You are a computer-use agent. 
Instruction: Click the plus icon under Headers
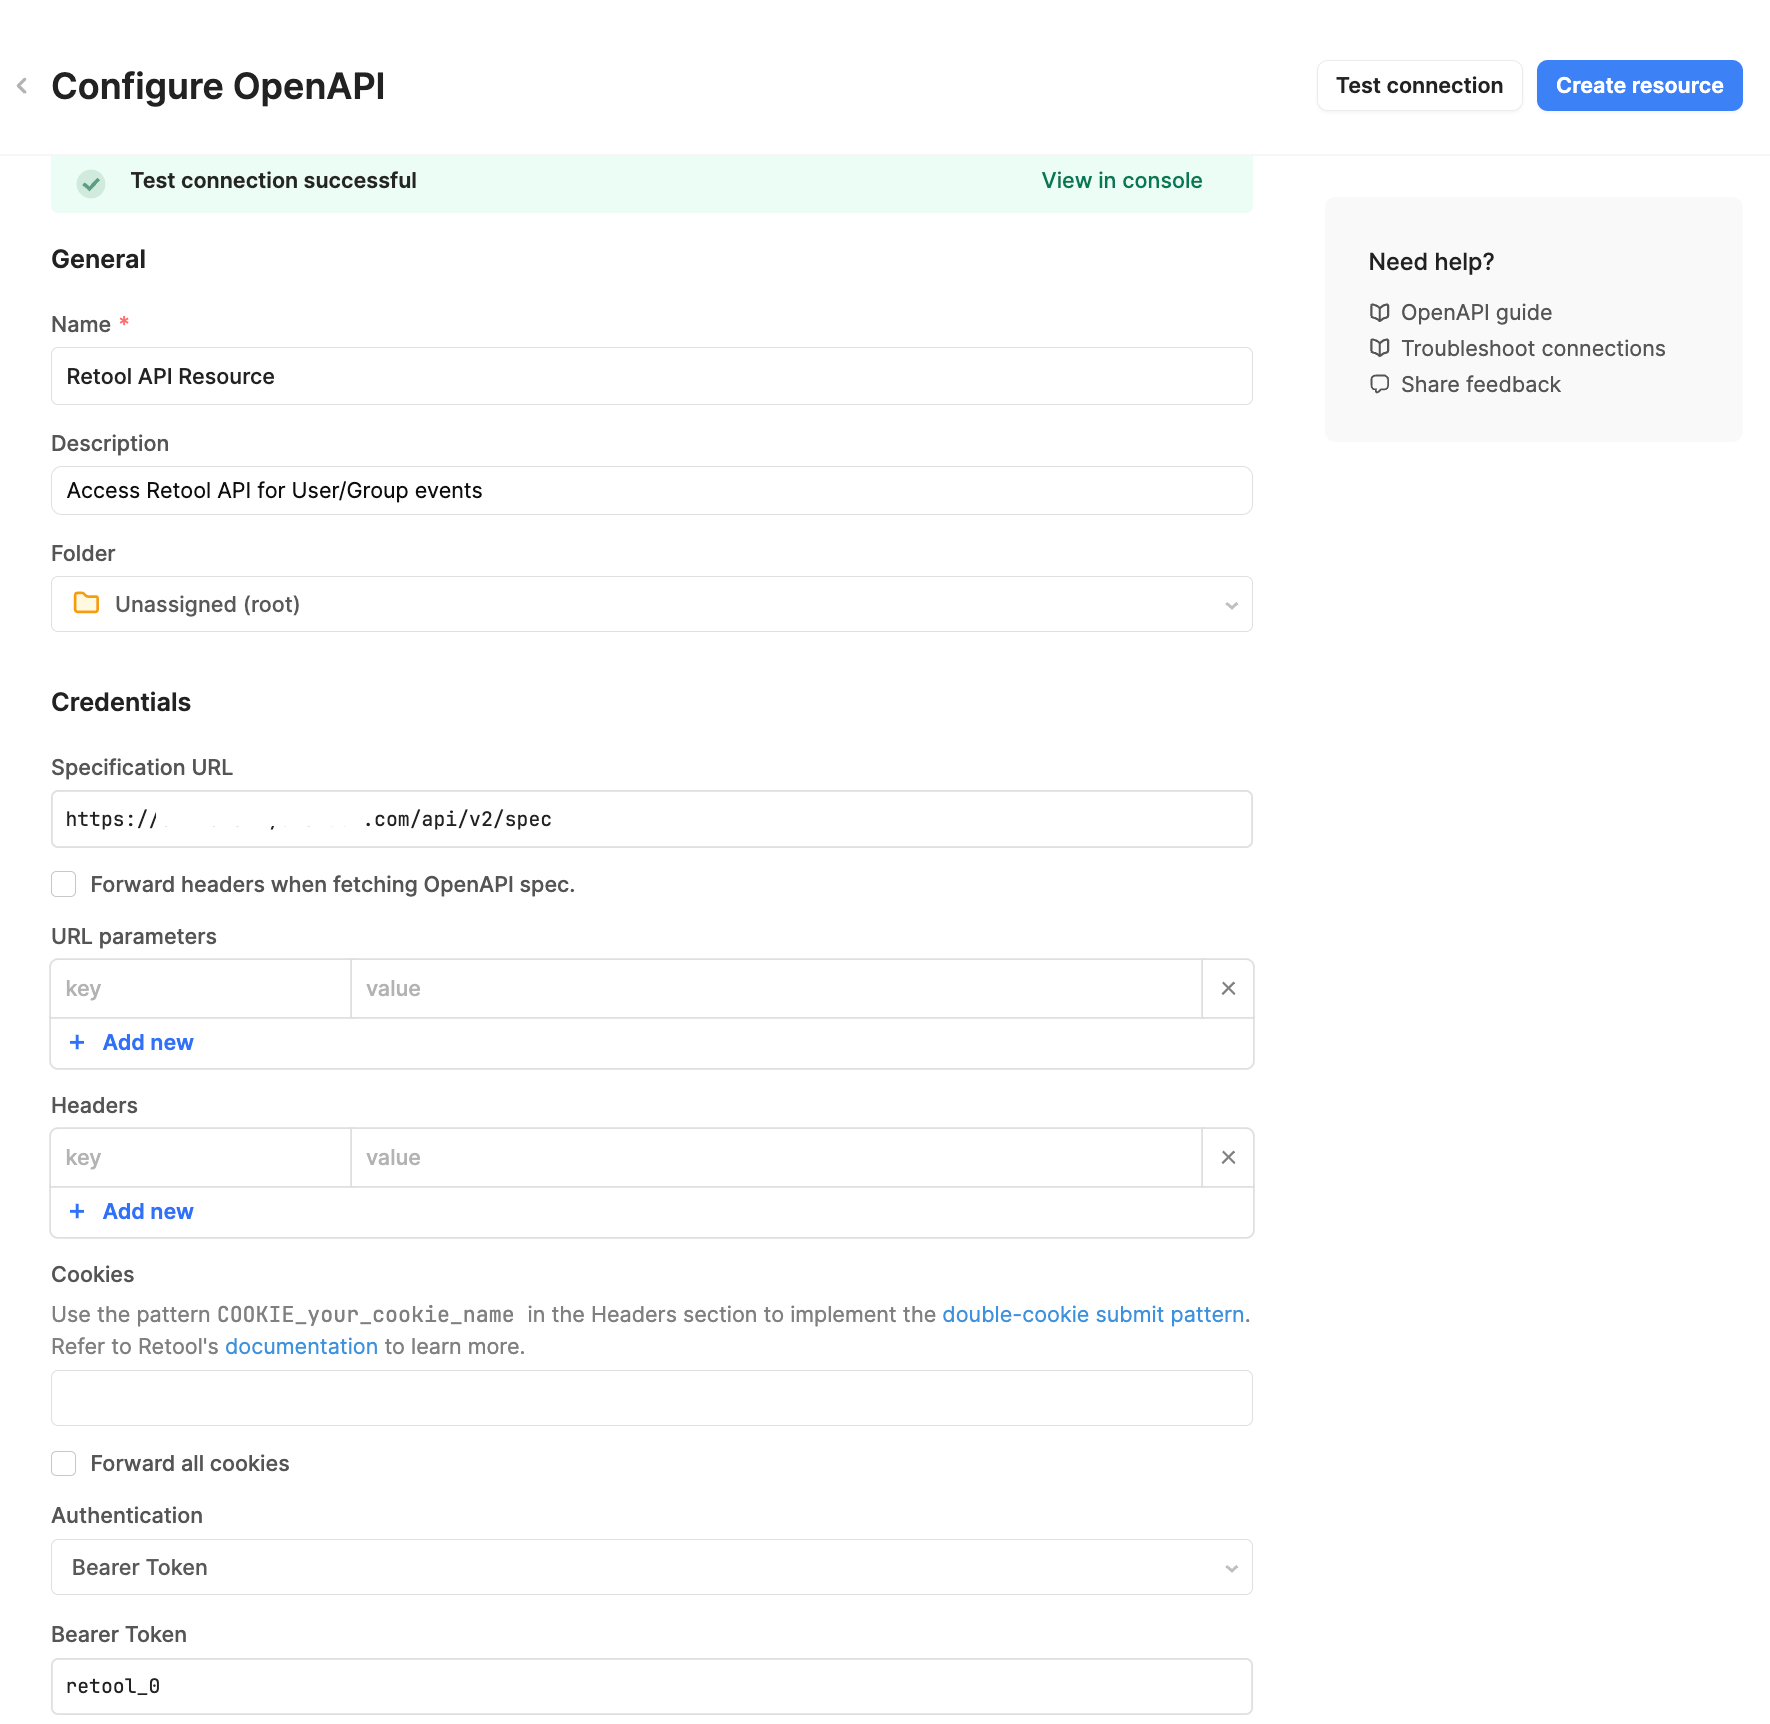pos(77,1211)
